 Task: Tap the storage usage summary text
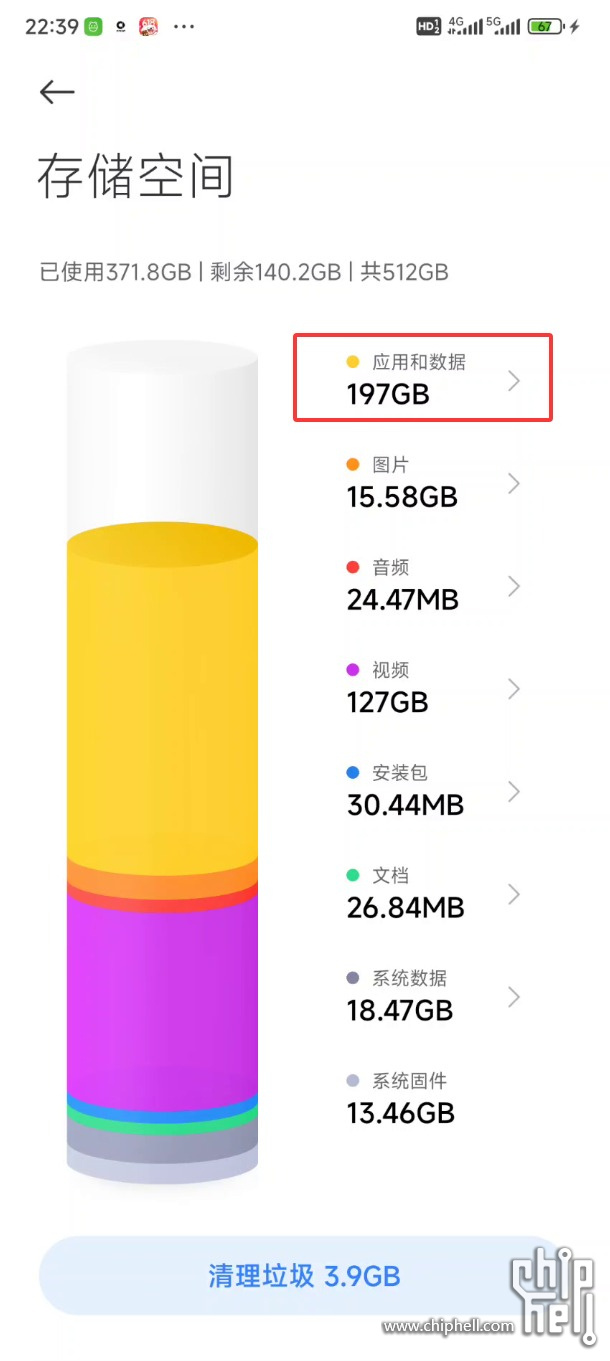point(243,271)
